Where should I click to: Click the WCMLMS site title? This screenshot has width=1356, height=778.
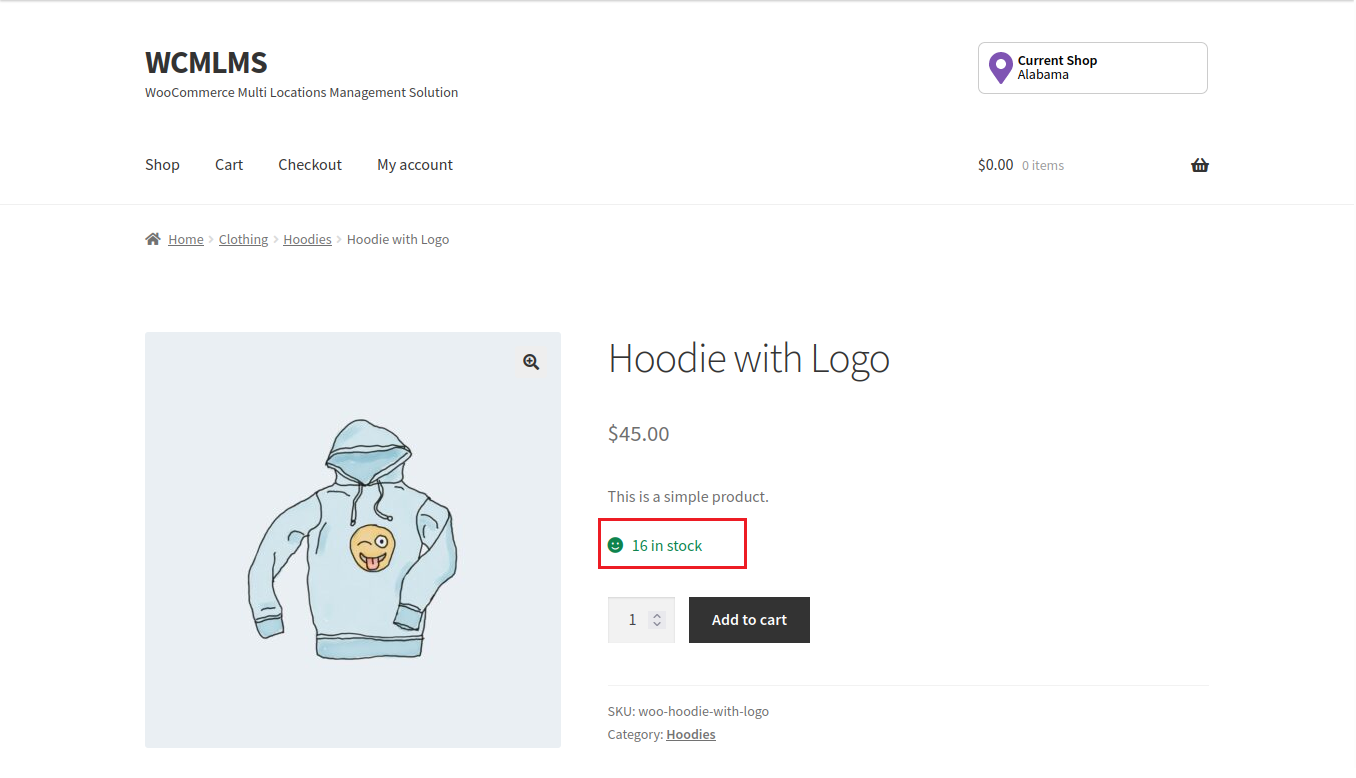pyautogui.click(x=206, y=62)
